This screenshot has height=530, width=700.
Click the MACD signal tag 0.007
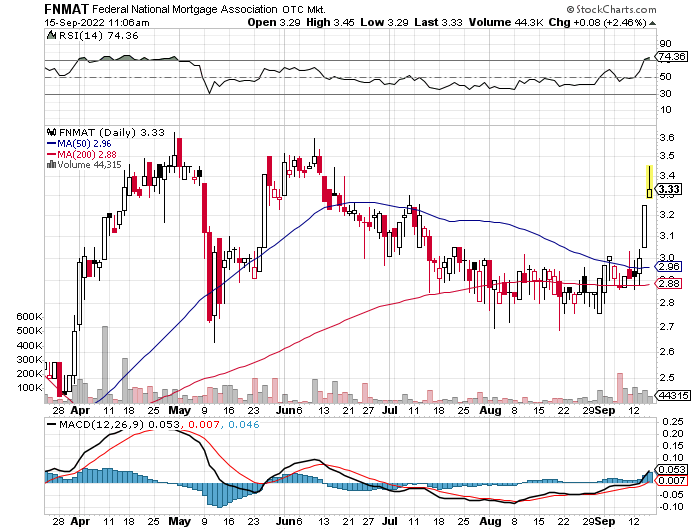[670, 480]
